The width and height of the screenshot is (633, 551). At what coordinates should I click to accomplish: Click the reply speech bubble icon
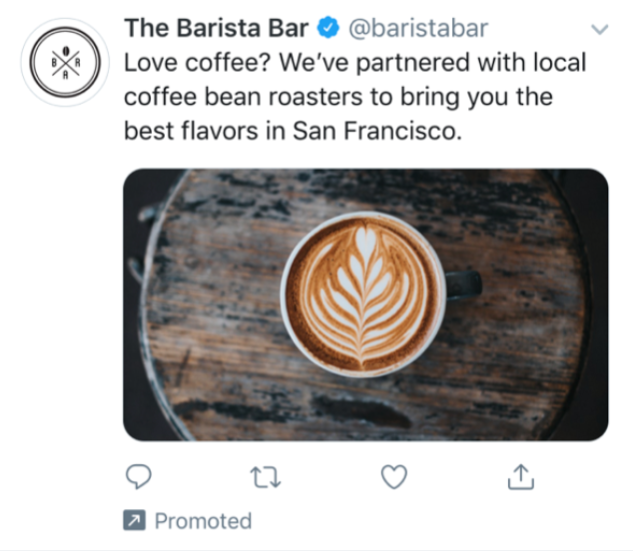[x=138, y=477]
